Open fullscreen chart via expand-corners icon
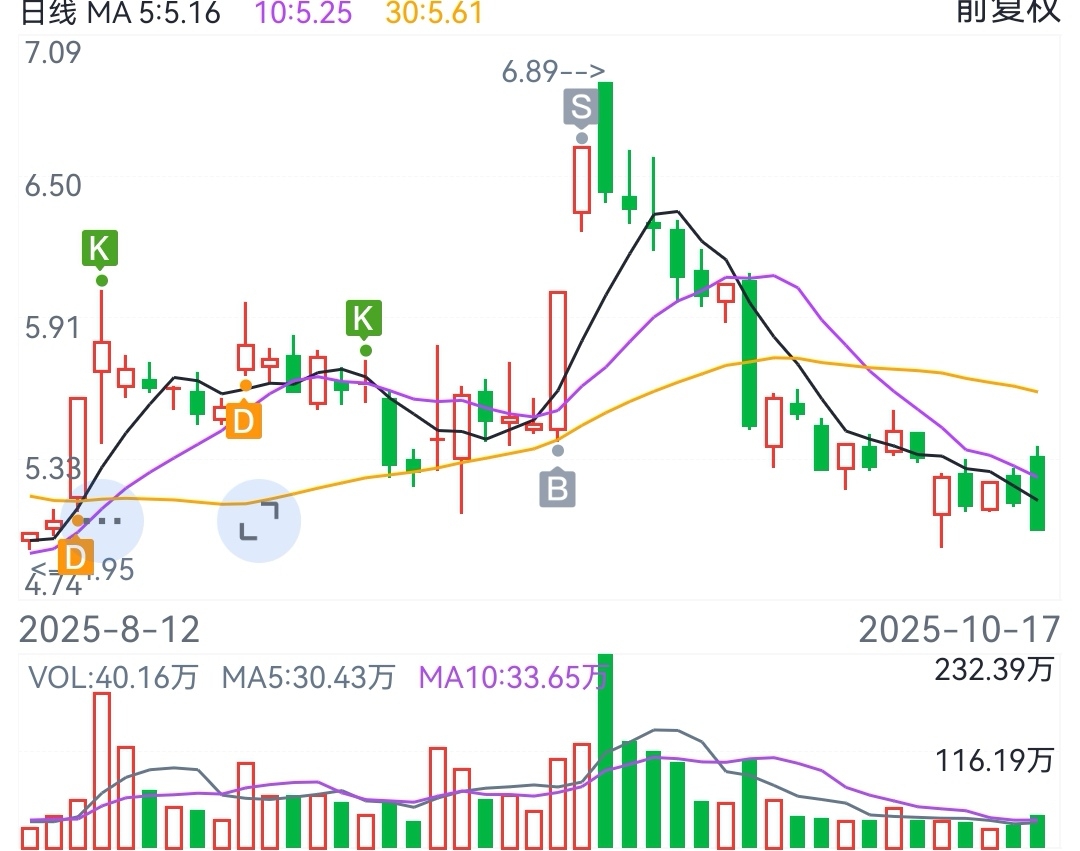 (259, 521)
